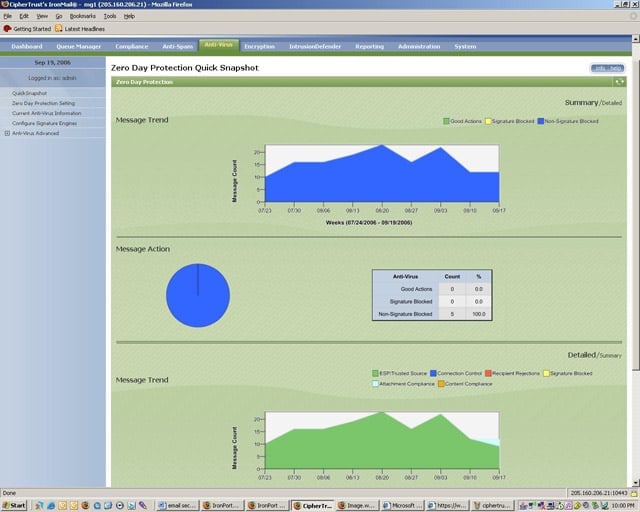Switch the top chart to Detailed view
This screenshot has width=640, height=512.
[612, 103]
